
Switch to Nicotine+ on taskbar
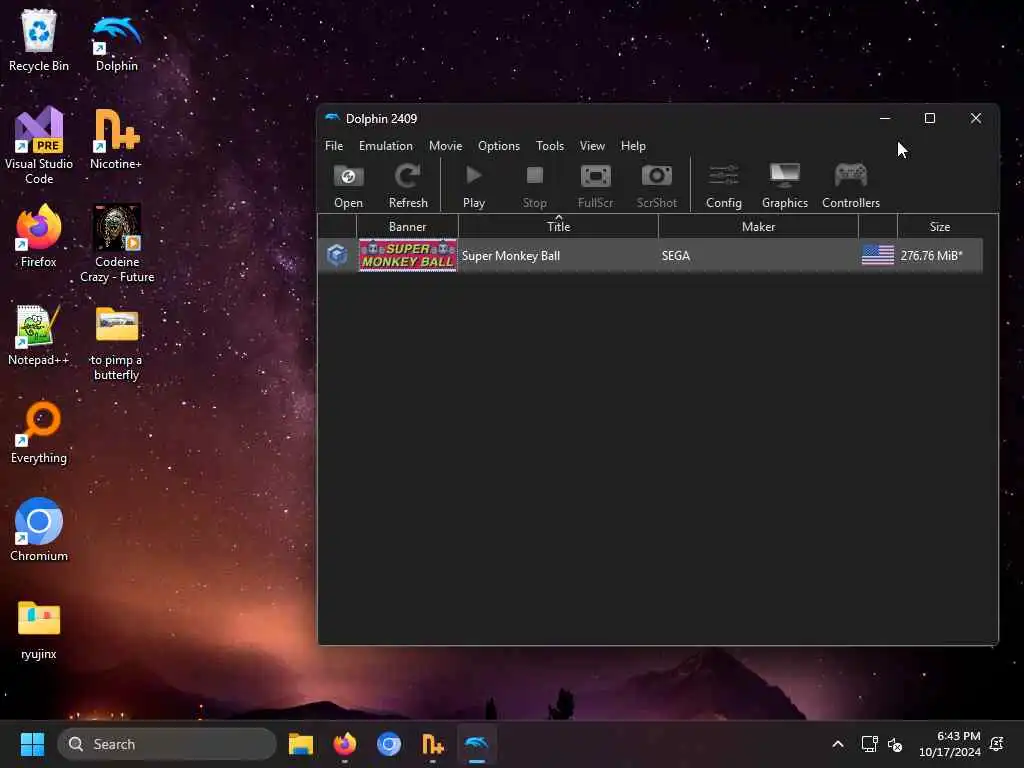click(x=432, y=744)
